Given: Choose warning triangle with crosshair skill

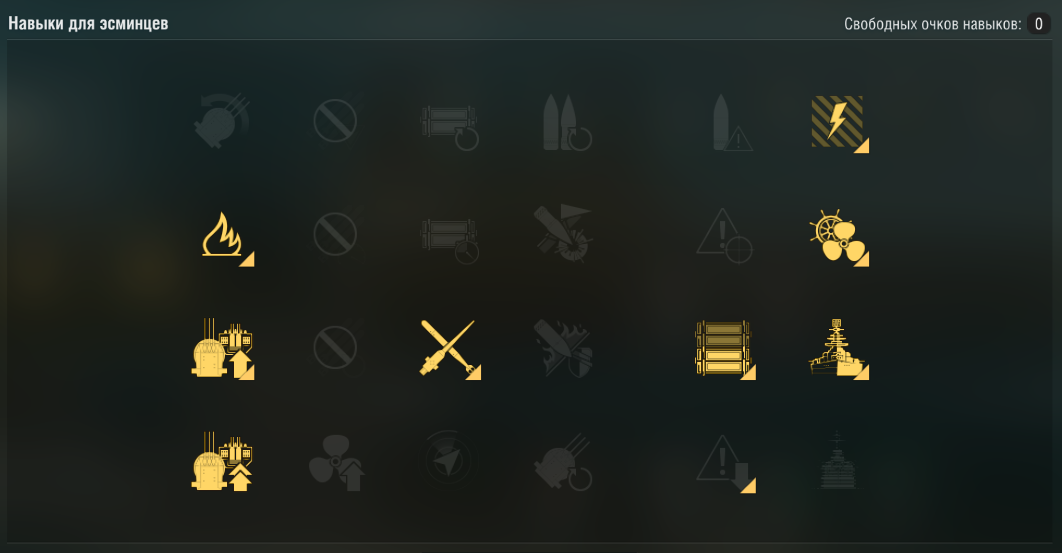Looking at the screenshot, I should pyautogui.click(x=725, y=236).
